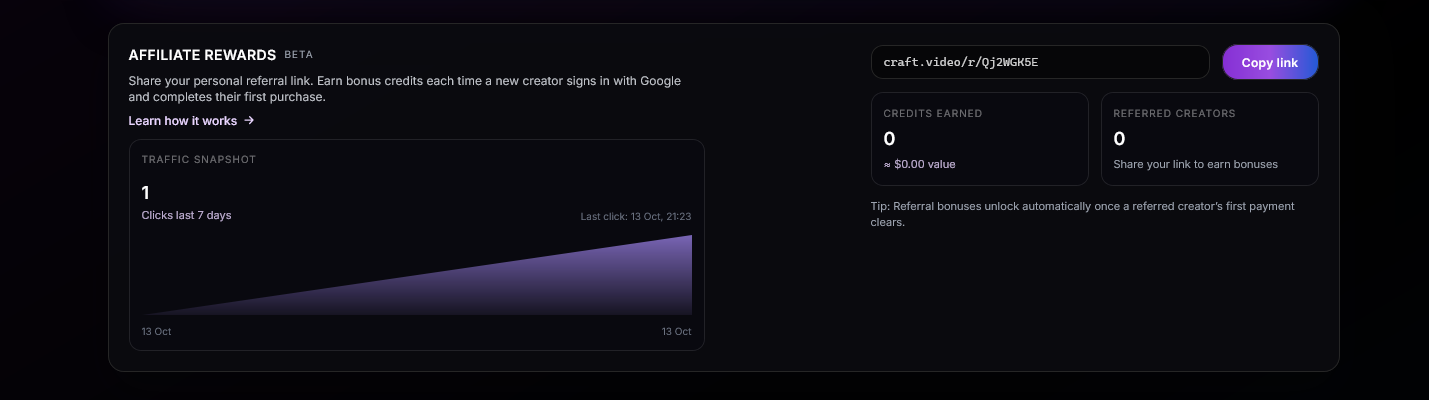
Task: Click the CREDITS EARNED card label
Action: [x=932, y=114]
